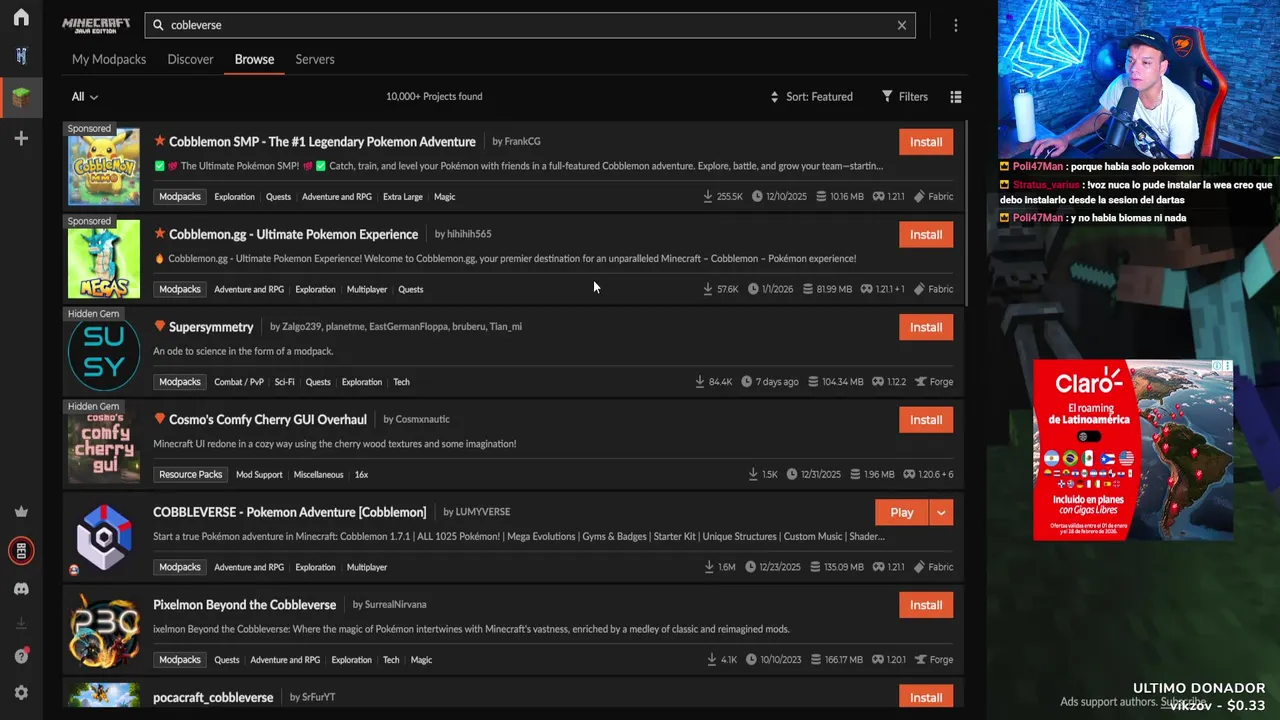Open Supersymmetry project title

211,327
